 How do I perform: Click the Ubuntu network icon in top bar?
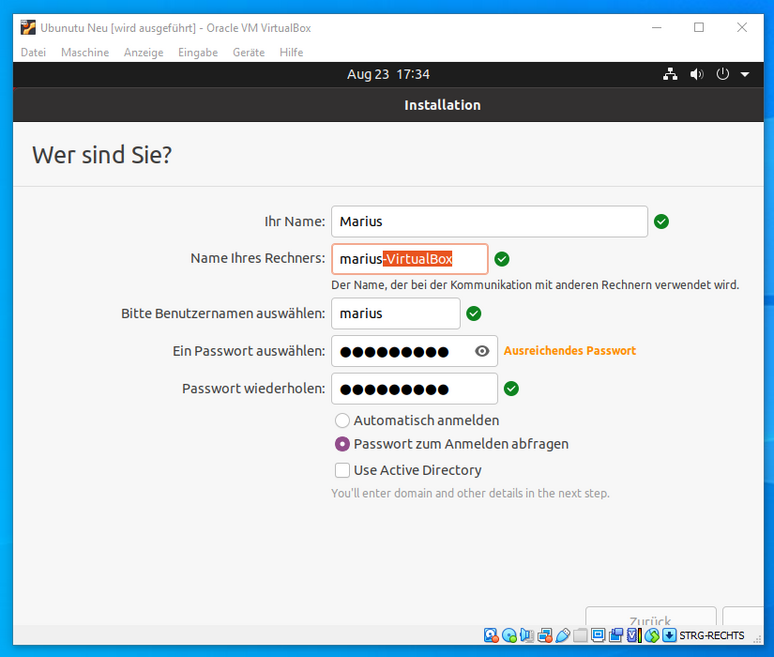[x=670, y=74]
